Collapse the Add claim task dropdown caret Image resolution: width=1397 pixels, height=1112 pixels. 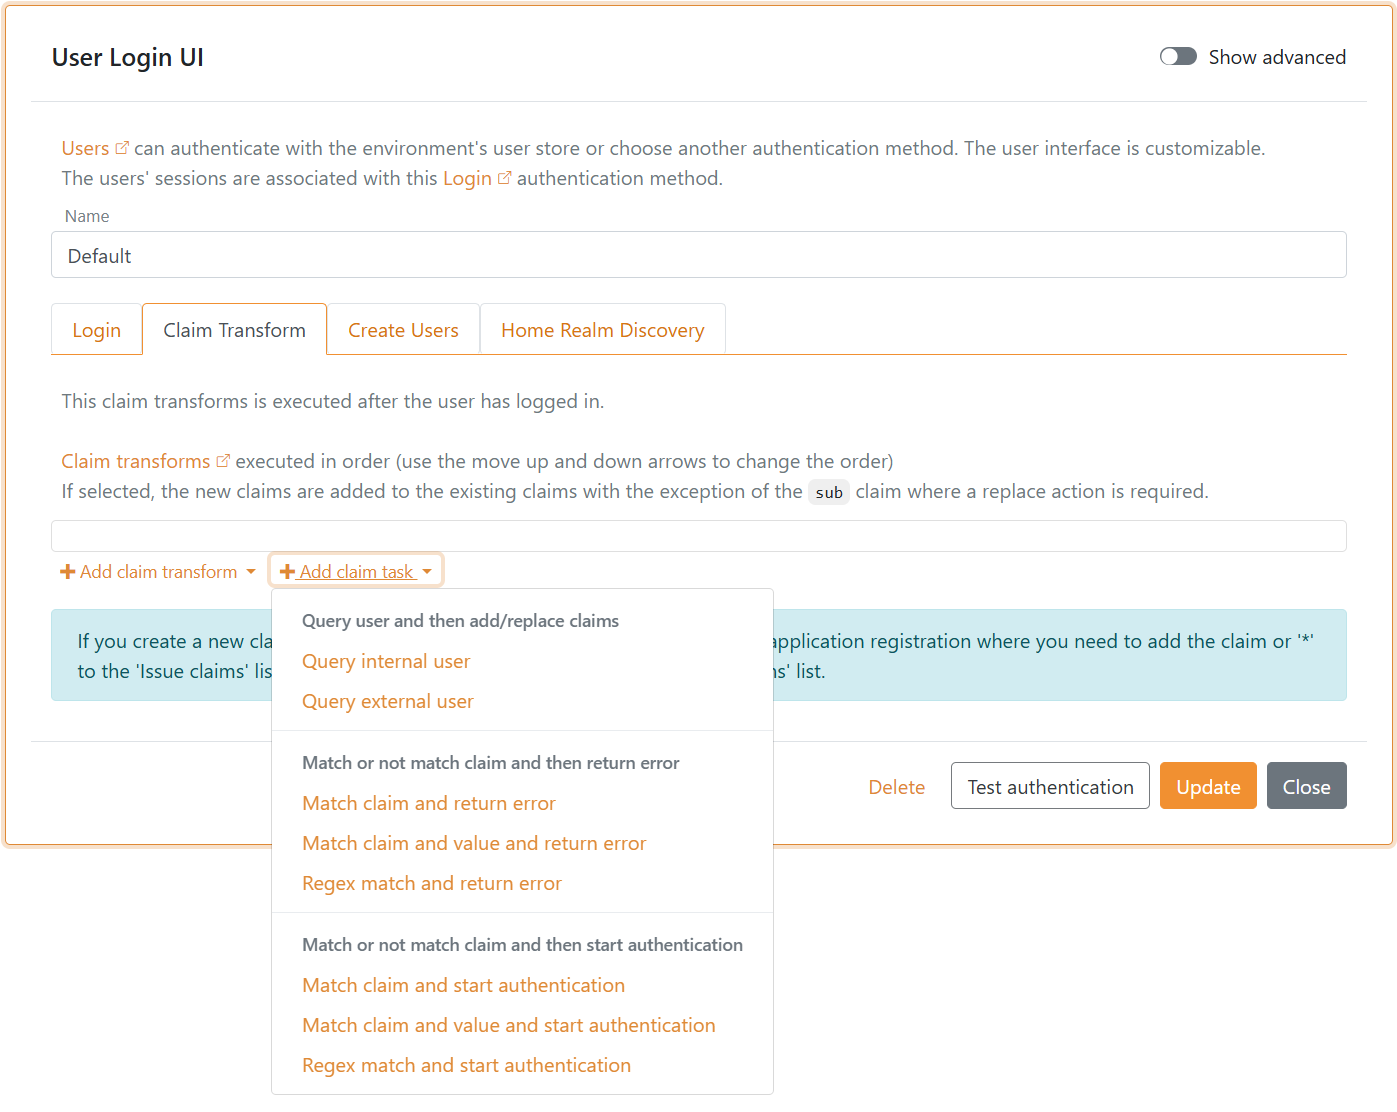click(x=427, y=572)
